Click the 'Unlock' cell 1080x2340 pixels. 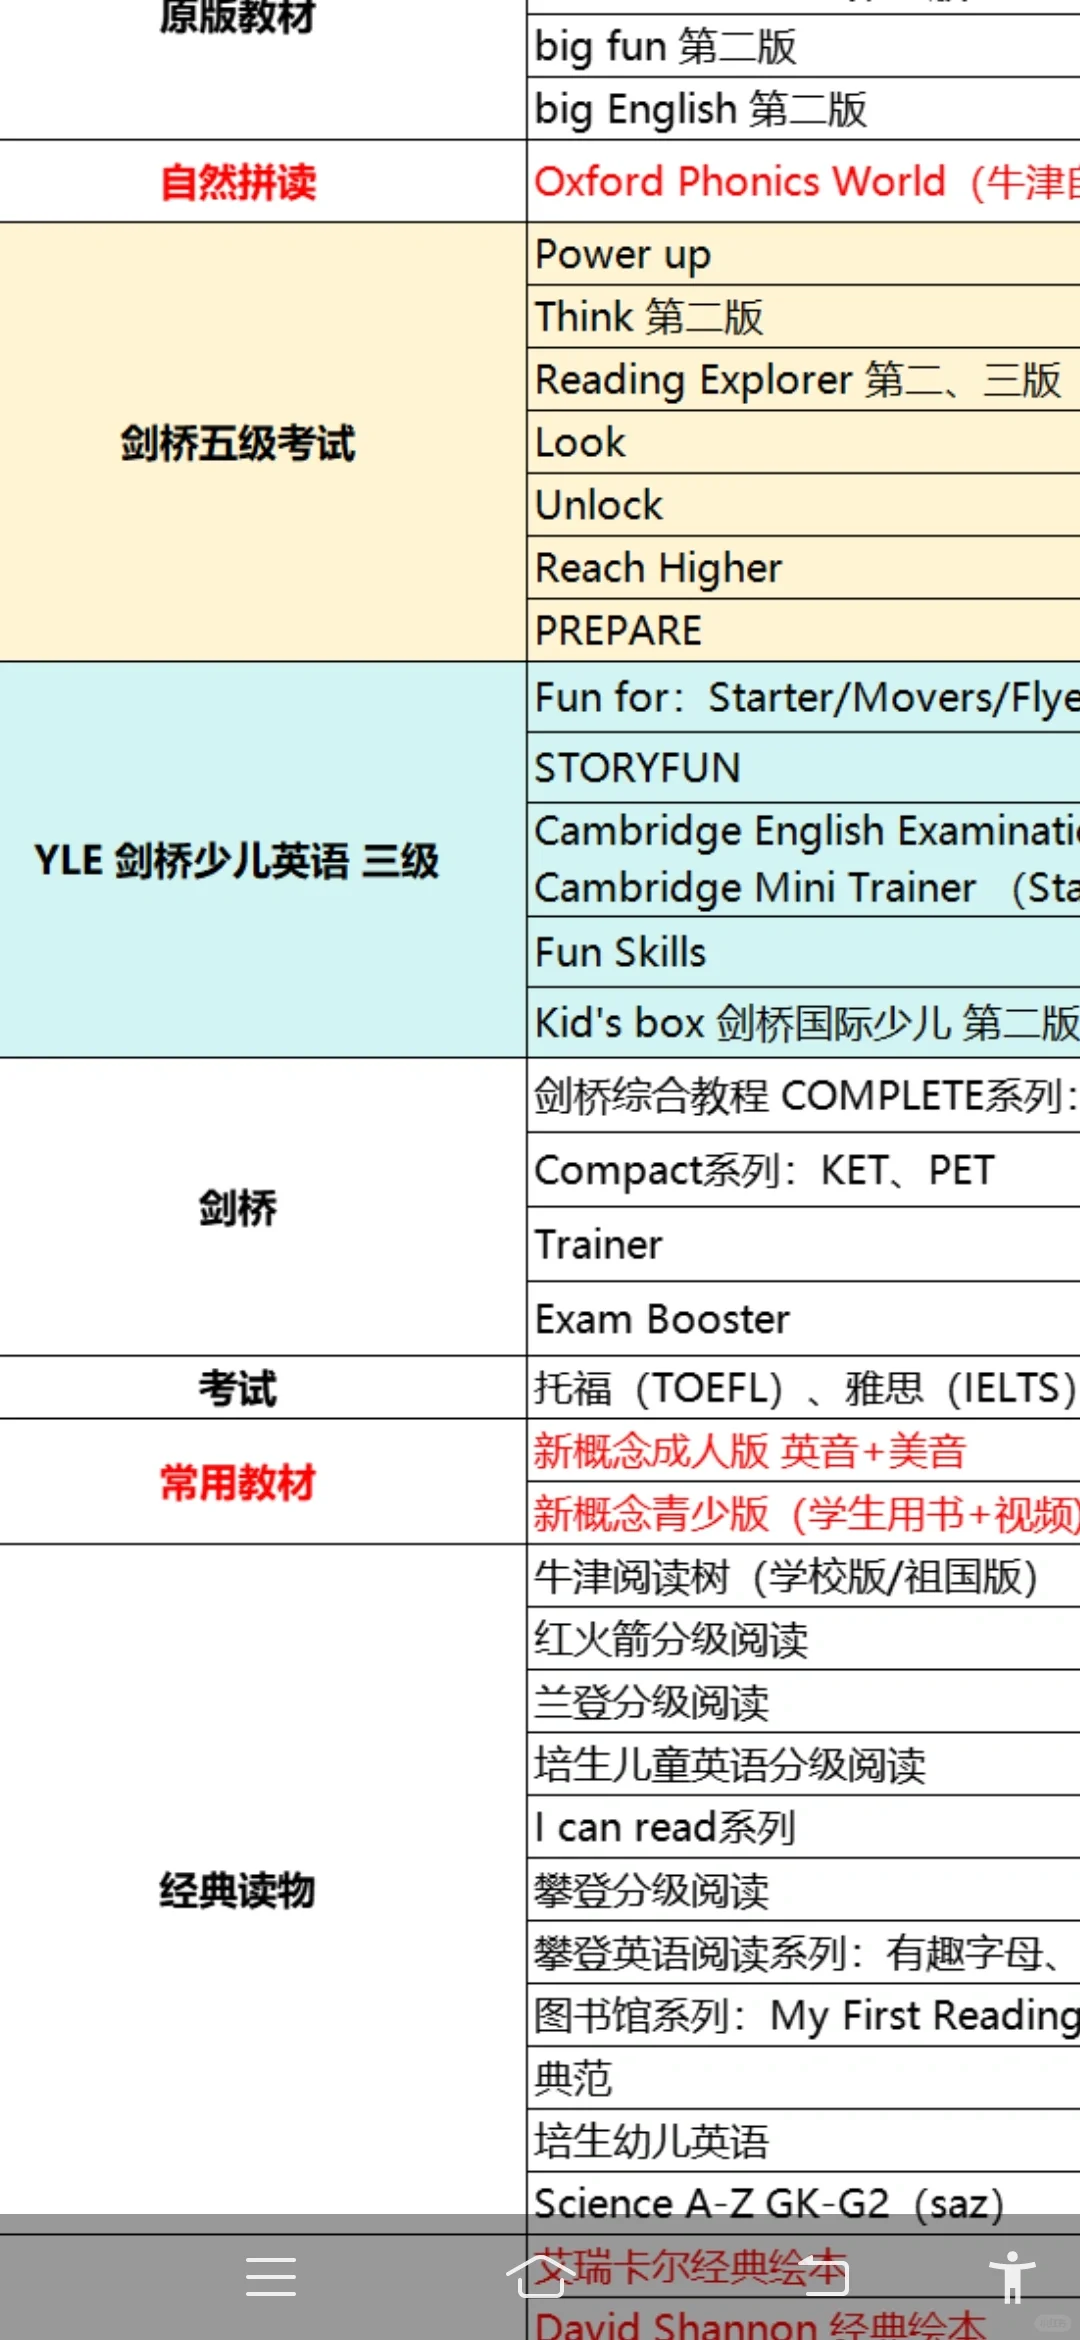point(804,505)
